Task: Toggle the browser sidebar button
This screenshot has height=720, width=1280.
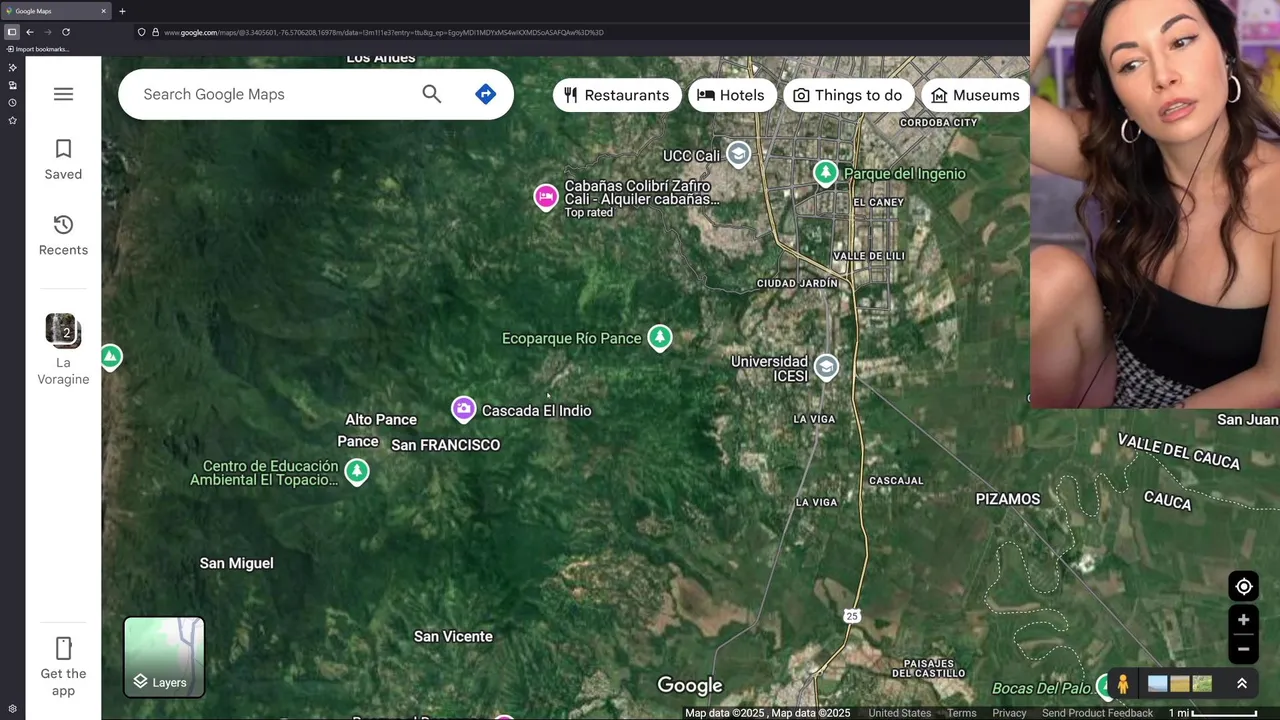Action: tap(12, 32)
